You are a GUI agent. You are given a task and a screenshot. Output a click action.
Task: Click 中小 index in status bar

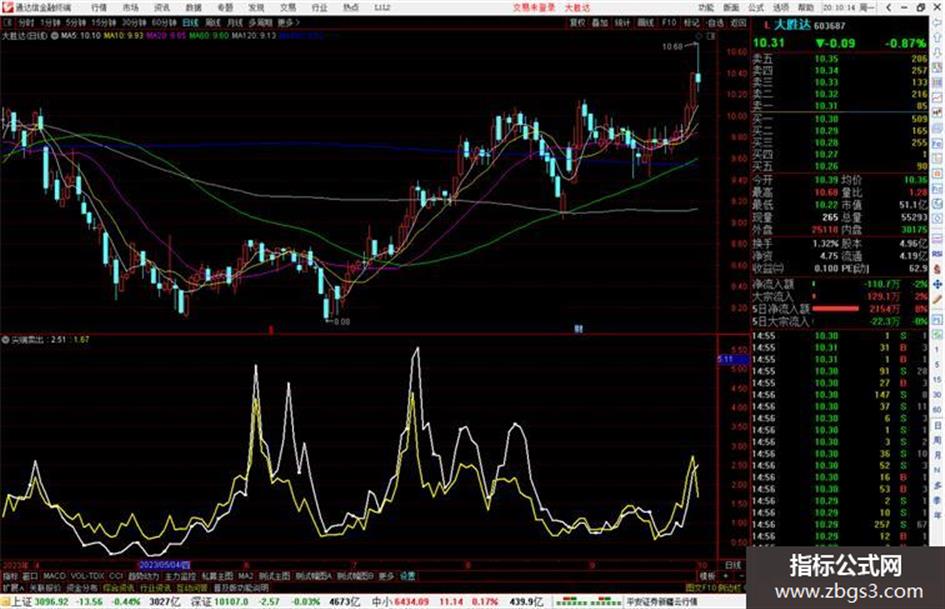(x=381, y=602)
